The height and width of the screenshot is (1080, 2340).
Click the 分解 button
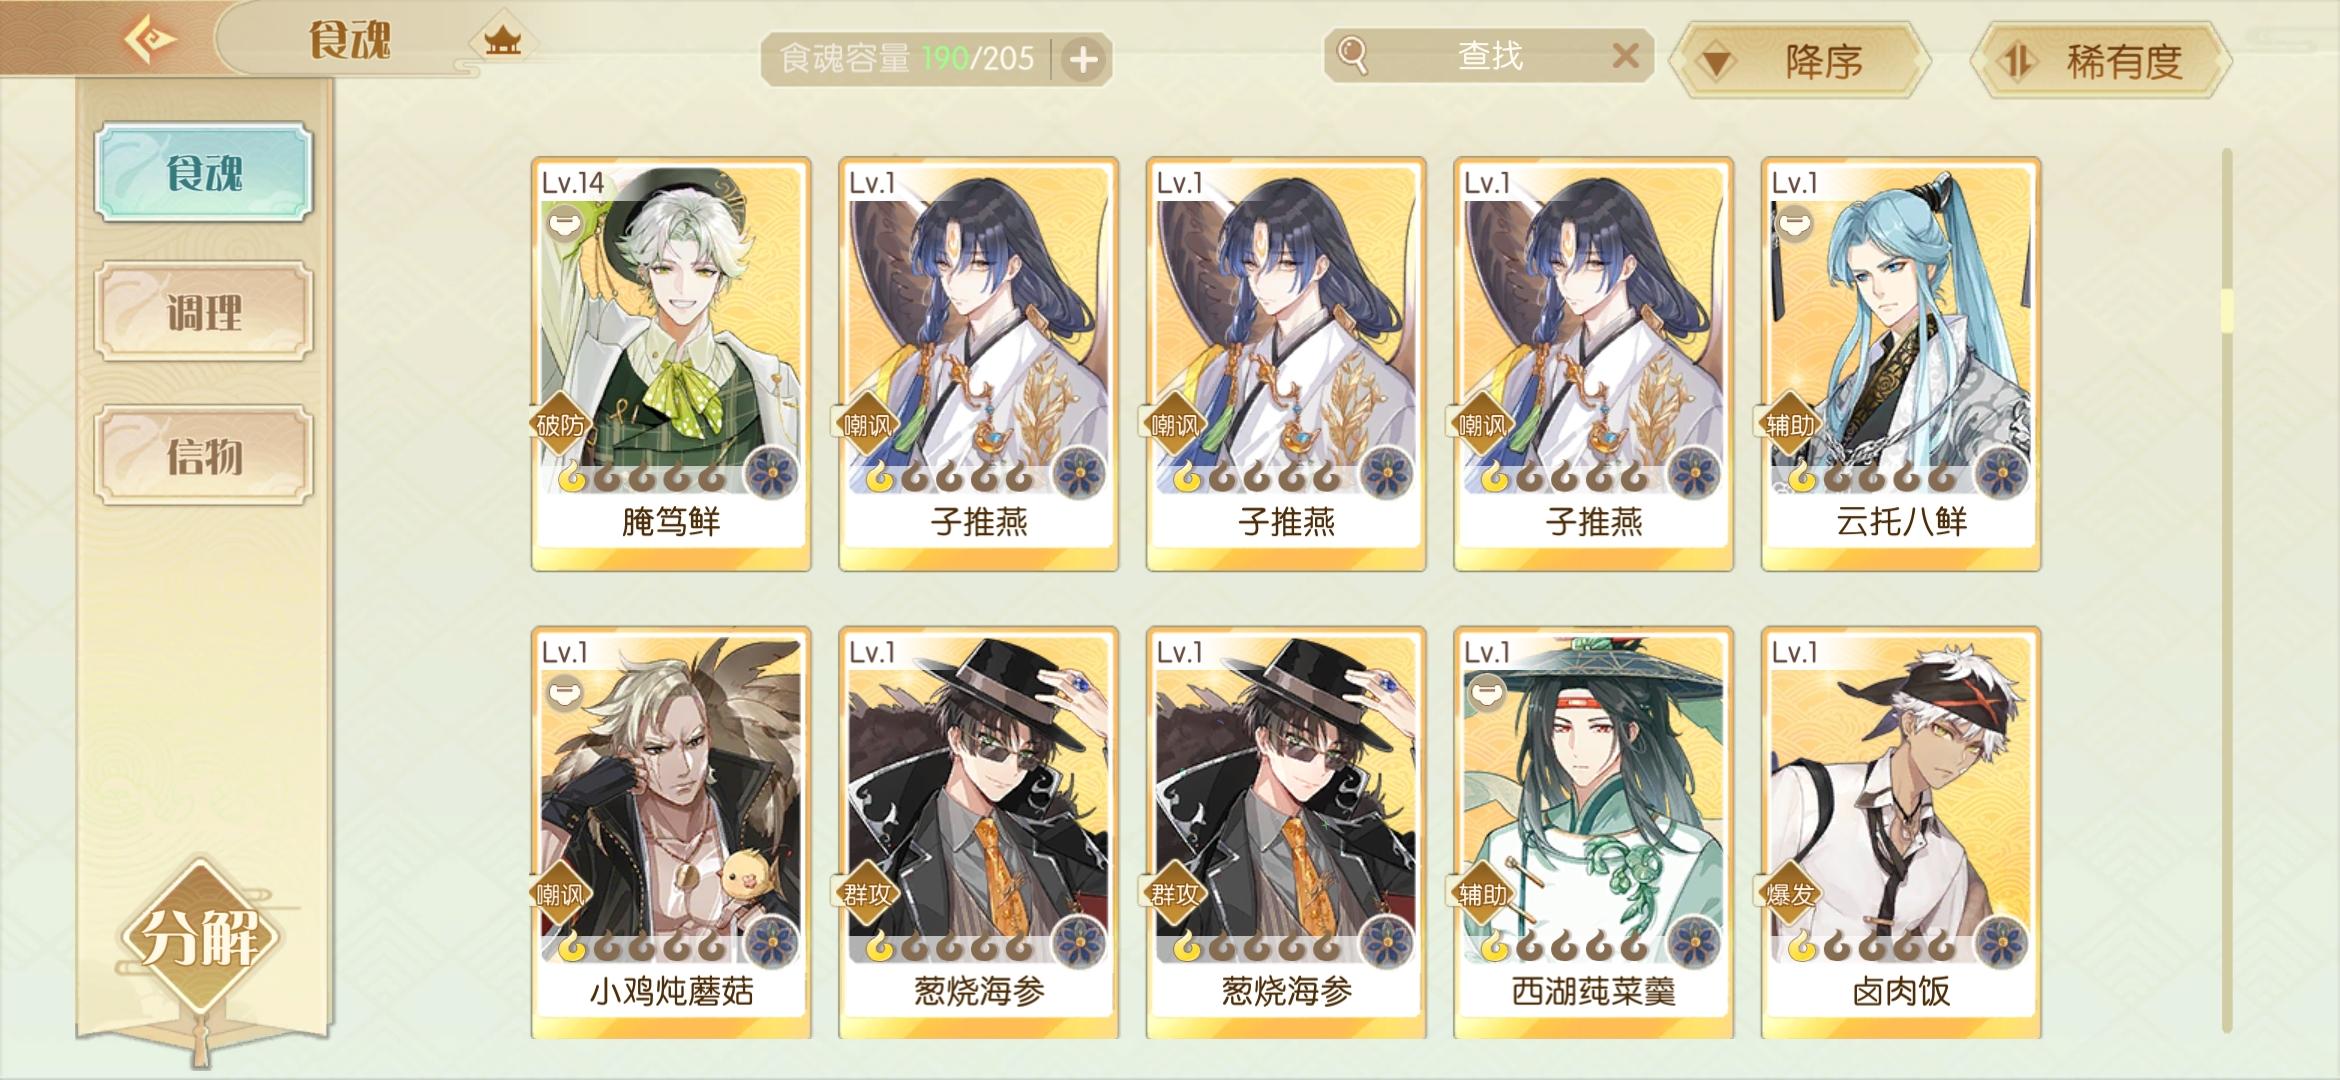click(x=200, y=938)
